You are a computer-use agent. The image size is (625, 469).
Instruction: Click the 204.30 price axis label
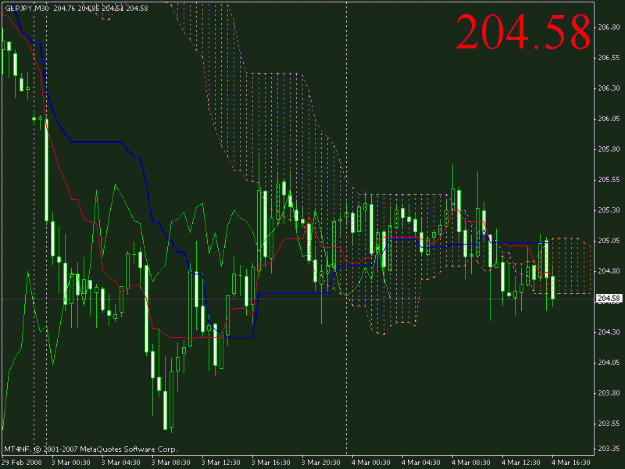609,332
